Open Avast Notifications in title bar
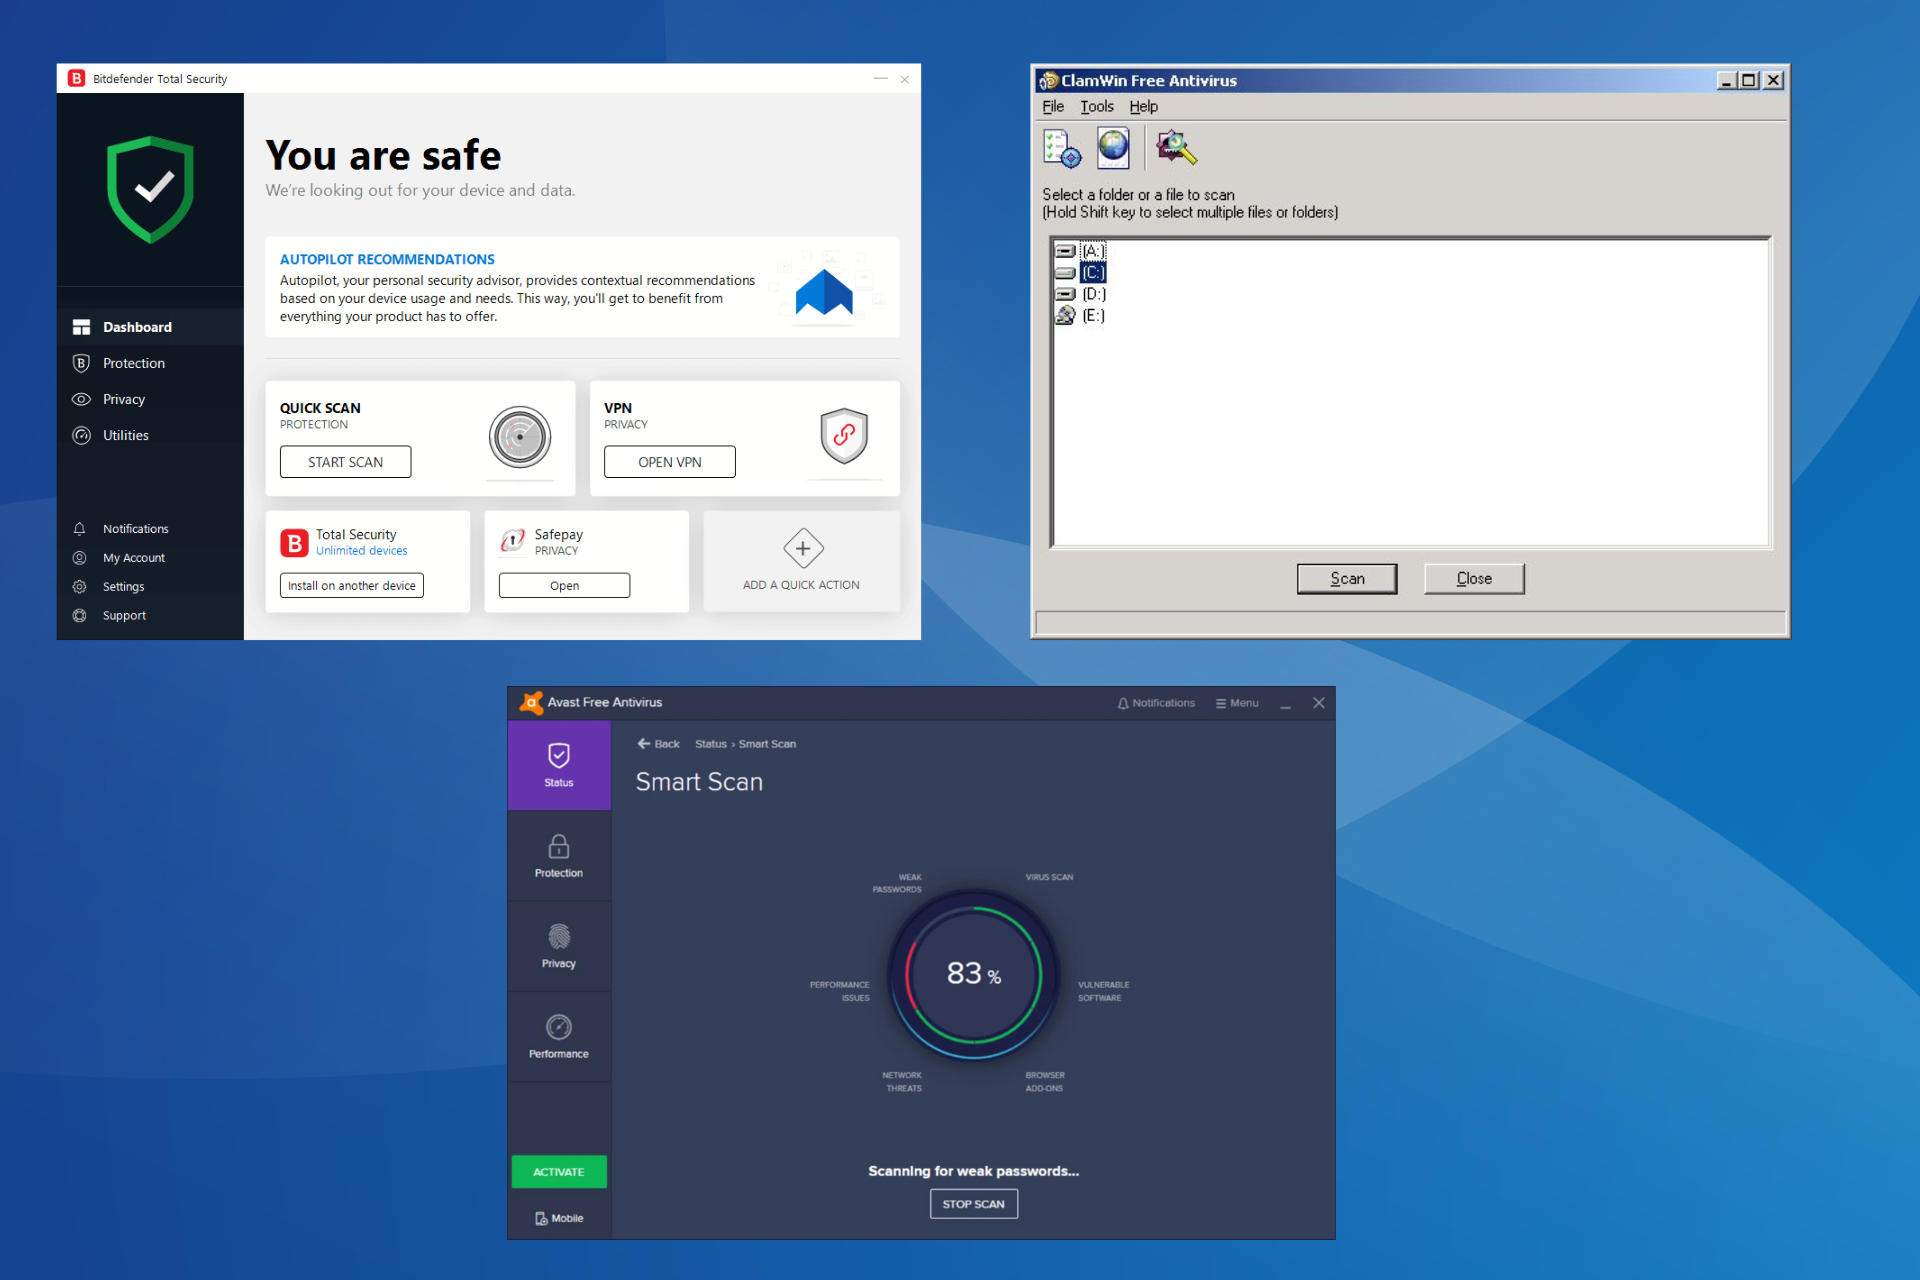The height and width of the screenshot is (1280, 1920). coord(1156,703)
